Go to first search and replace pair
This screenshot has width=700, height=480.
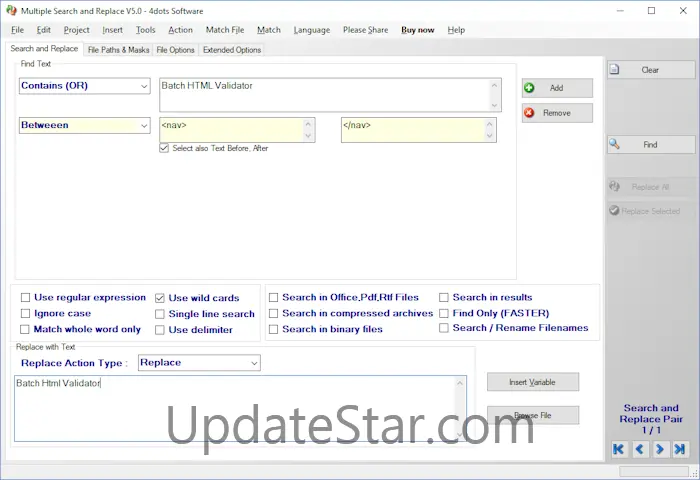(619, 449)
